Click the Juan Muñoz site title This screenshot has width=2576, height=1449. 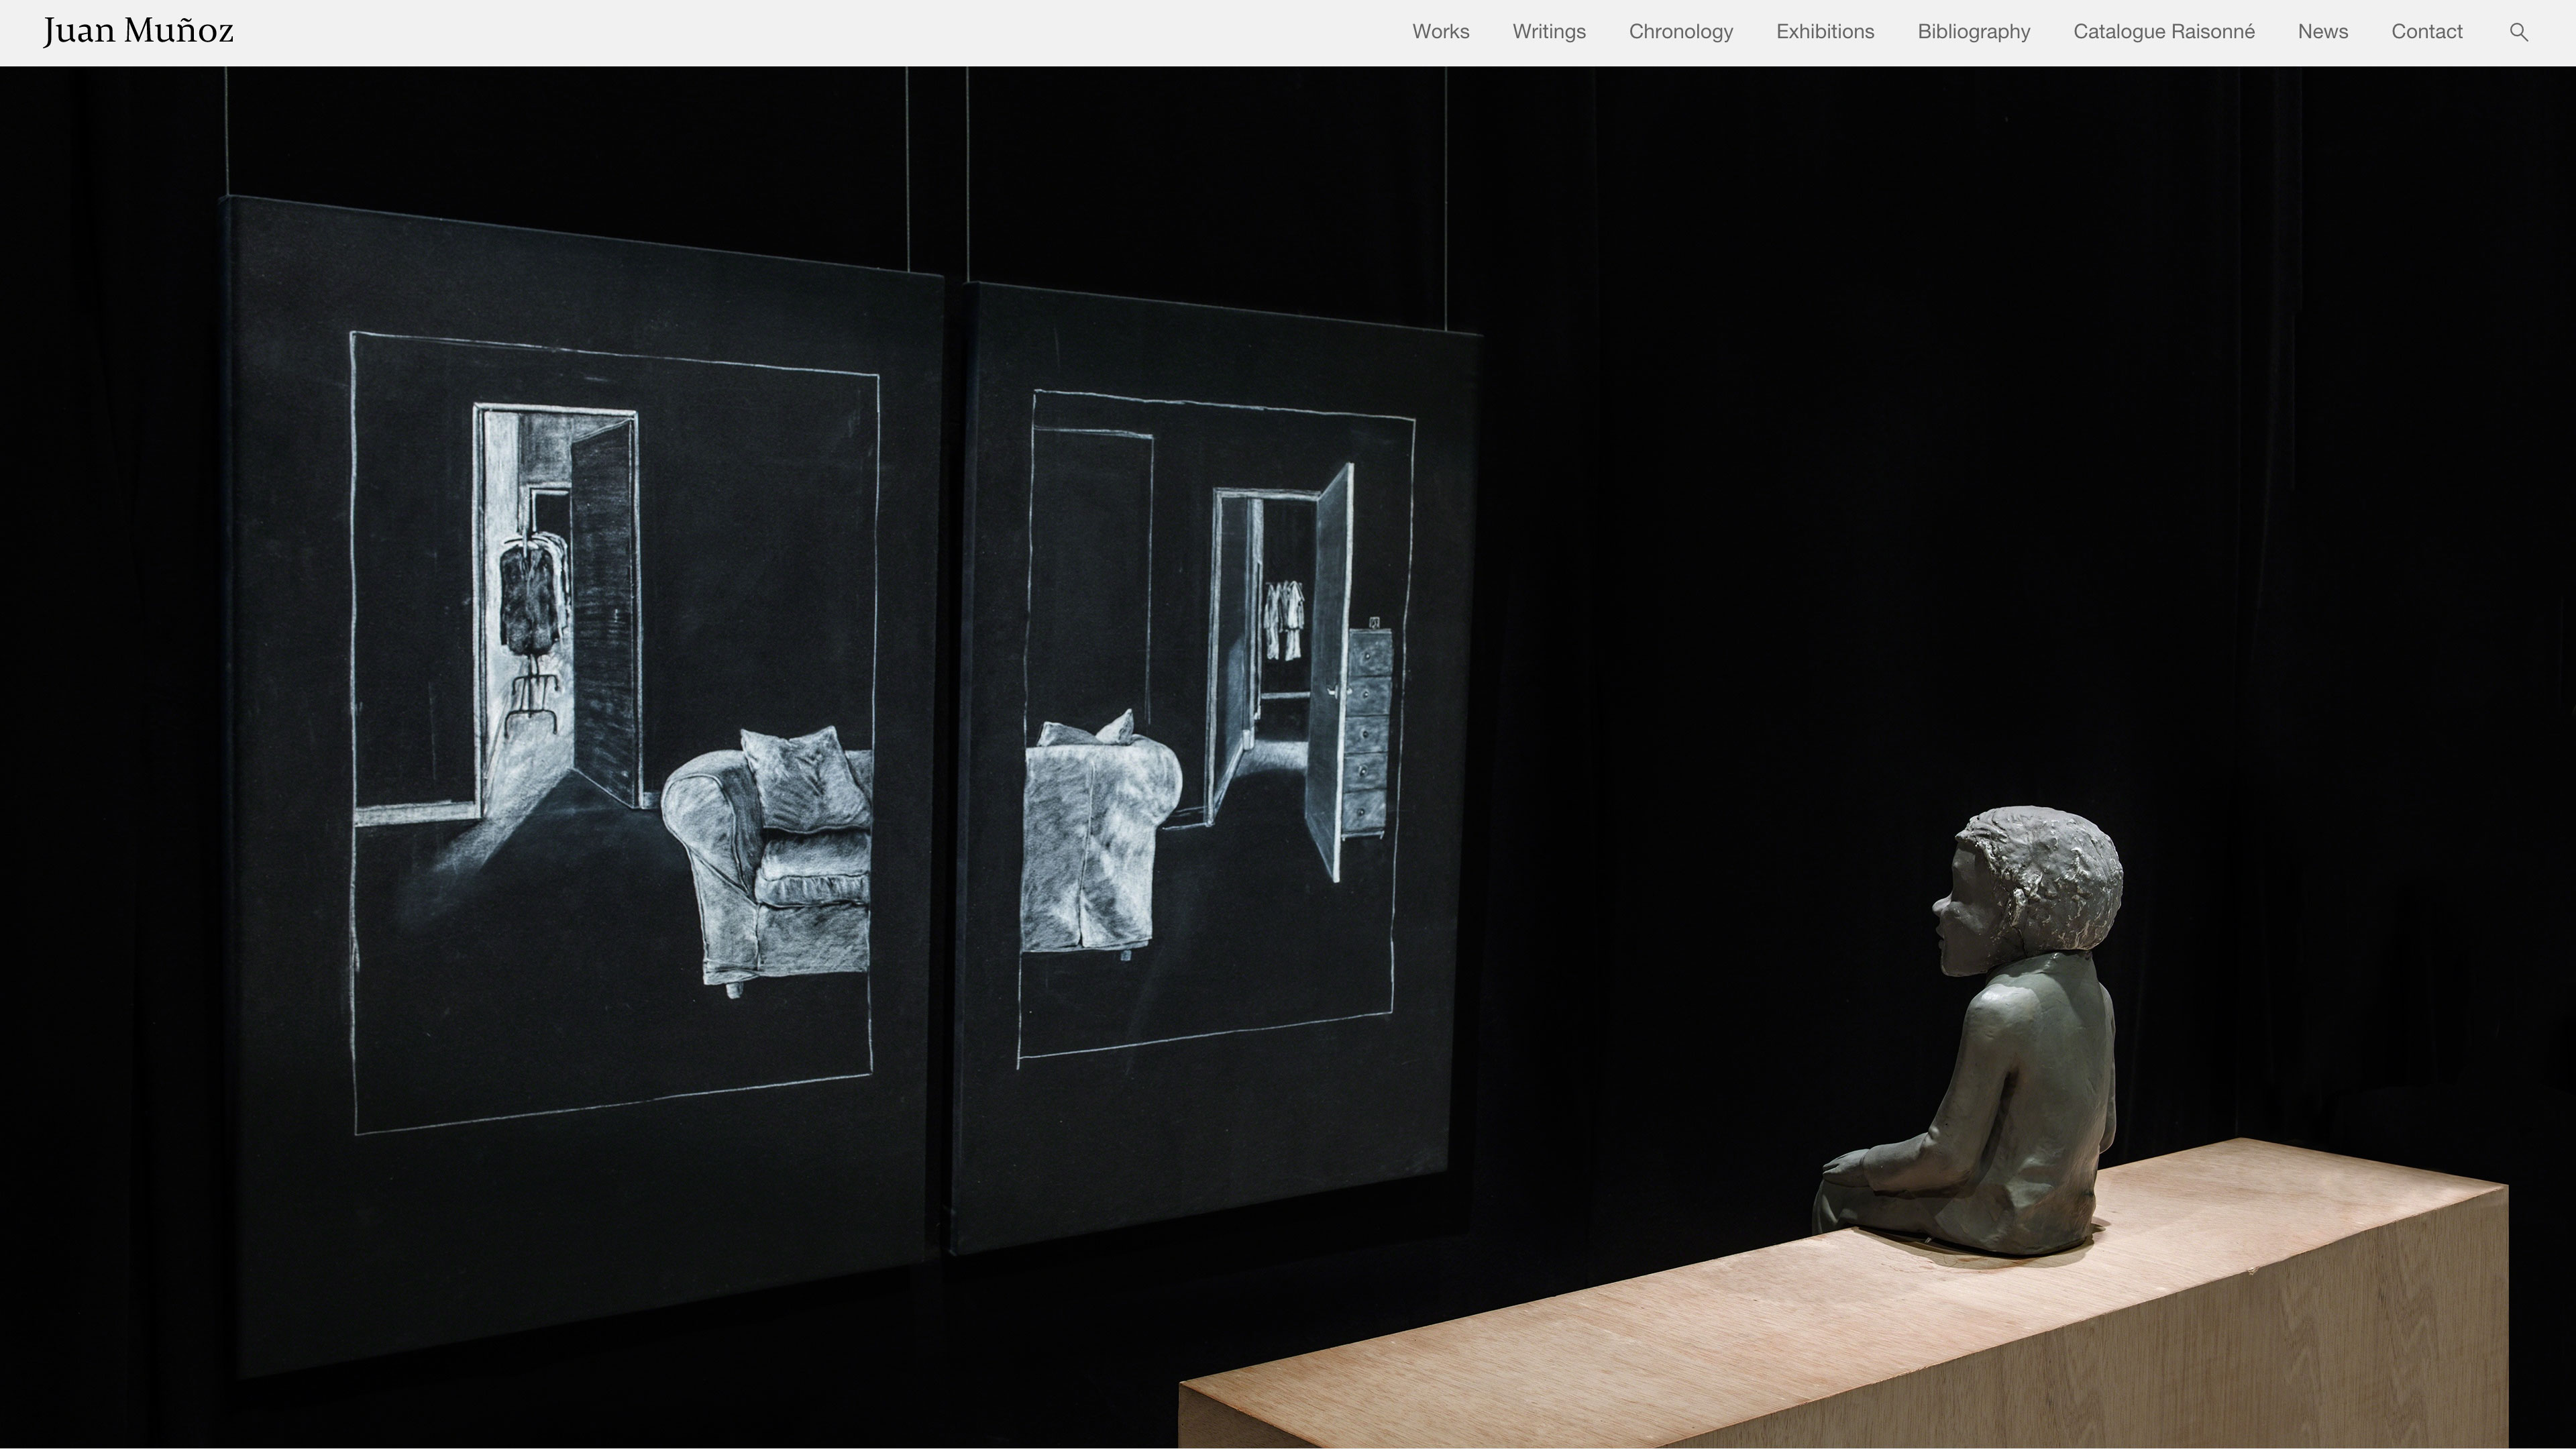point(138,32)
